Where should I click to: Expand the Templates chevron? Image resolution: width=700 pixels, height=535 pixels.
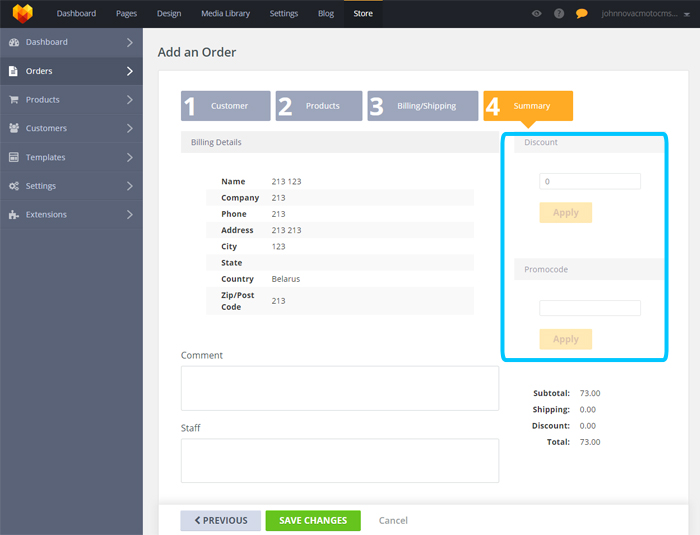click(129, 157)
